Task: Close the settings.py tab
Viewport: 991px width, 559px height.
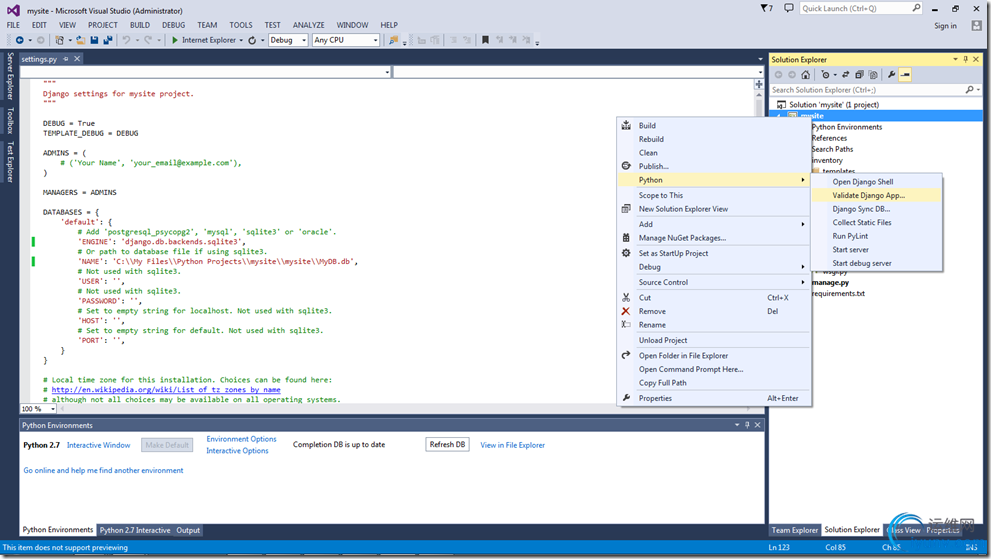Action: pos(77,59)
